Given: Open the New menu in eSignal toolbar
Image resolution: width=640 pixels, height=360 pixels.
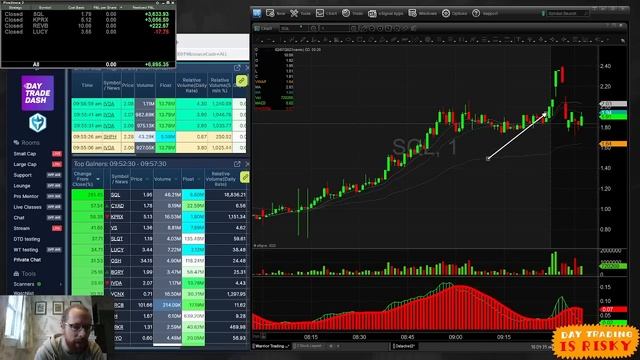Looking at the screenshot, I should click(276, 13).
